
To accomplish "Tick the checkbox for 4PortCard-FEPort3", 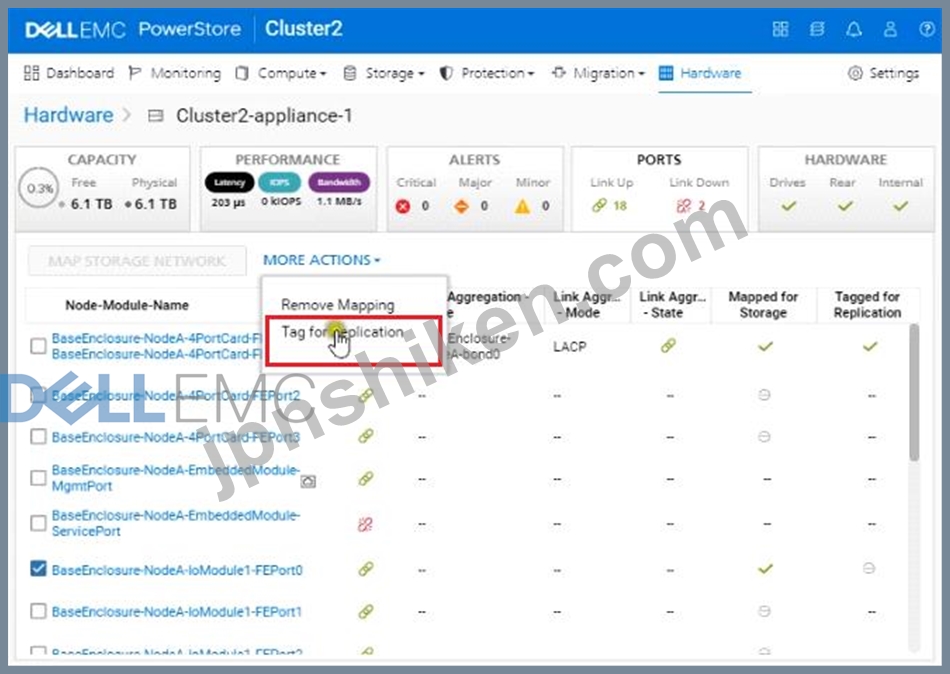I will [38, 436].
